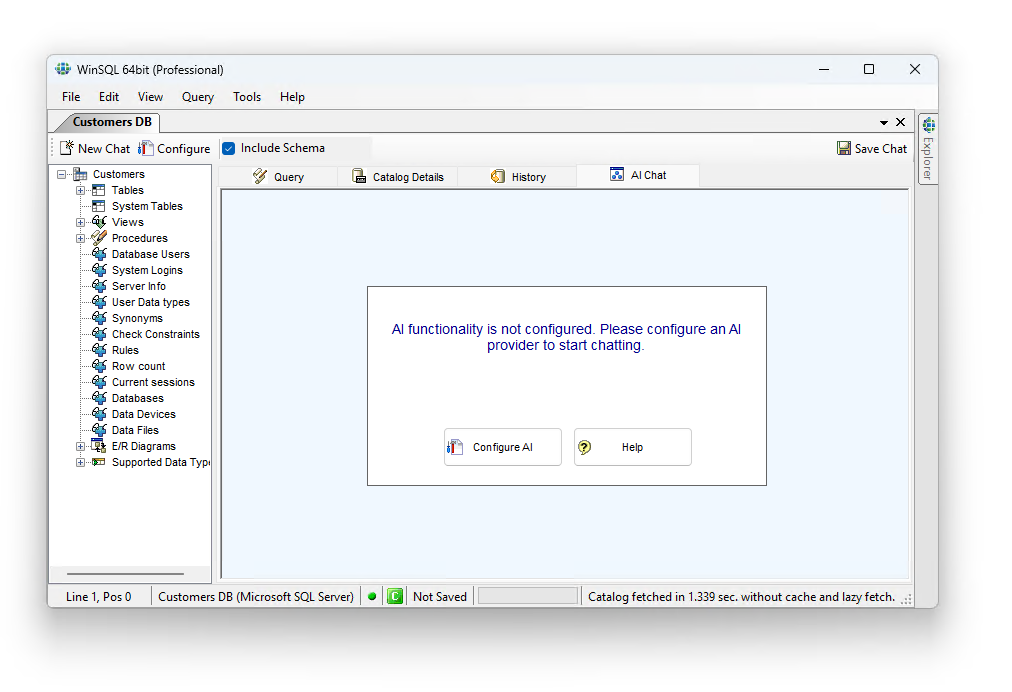Click the Synonyms node icon
1012x692 pixels.
(99, 318)
